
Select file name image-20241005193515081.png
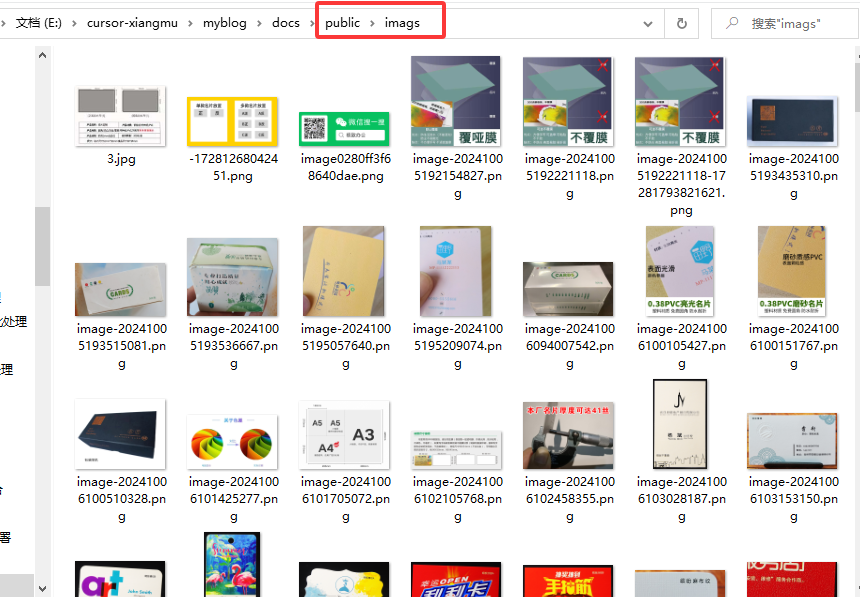point(122,346)
